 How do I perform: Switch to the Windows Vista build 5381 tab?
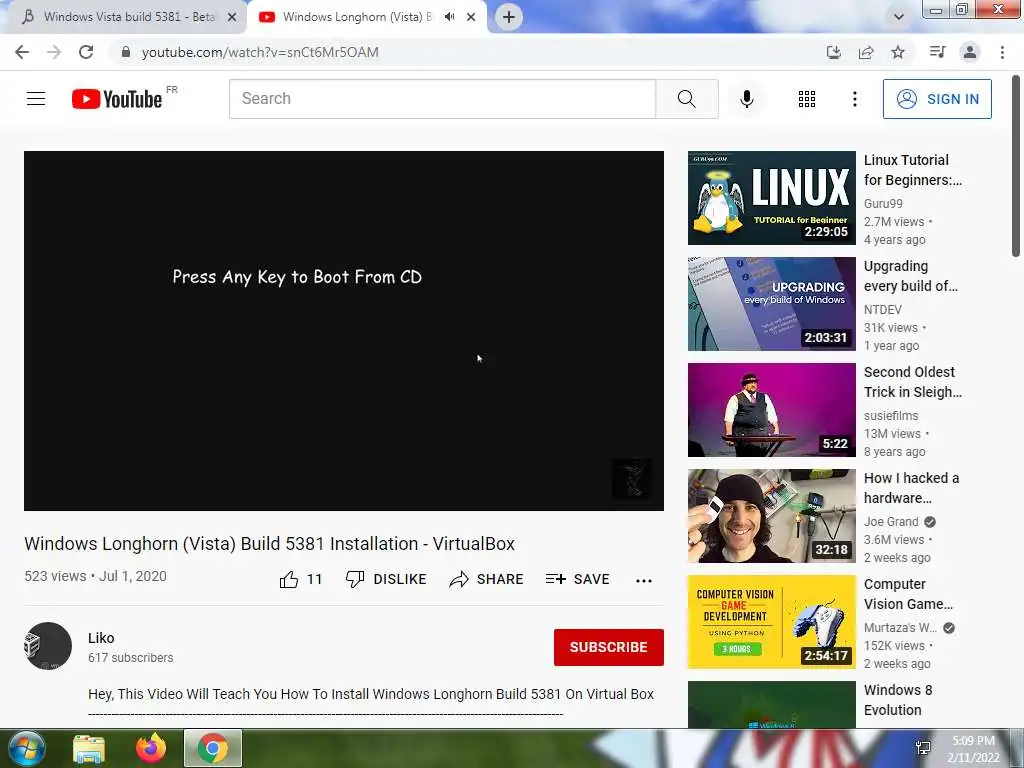pyautogui.click(x=123, y=17)
